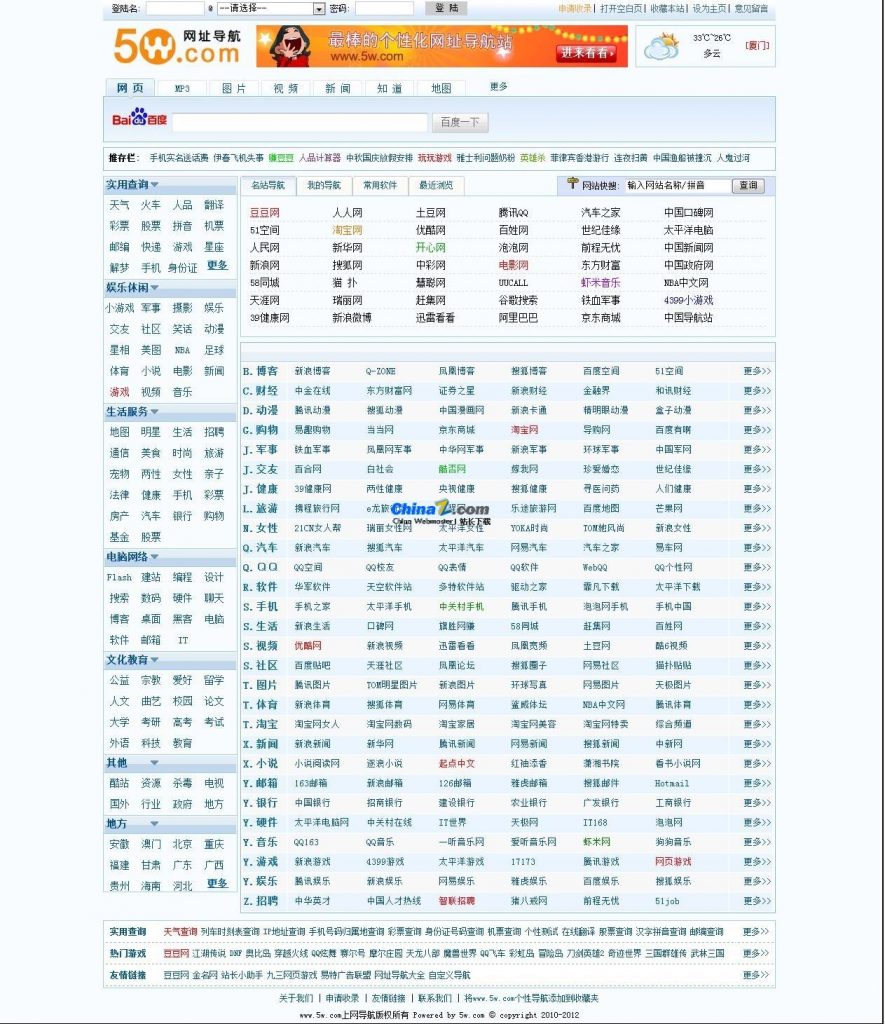
Task: Switch to the 最近浏览 tab
Action: point(436,185)
